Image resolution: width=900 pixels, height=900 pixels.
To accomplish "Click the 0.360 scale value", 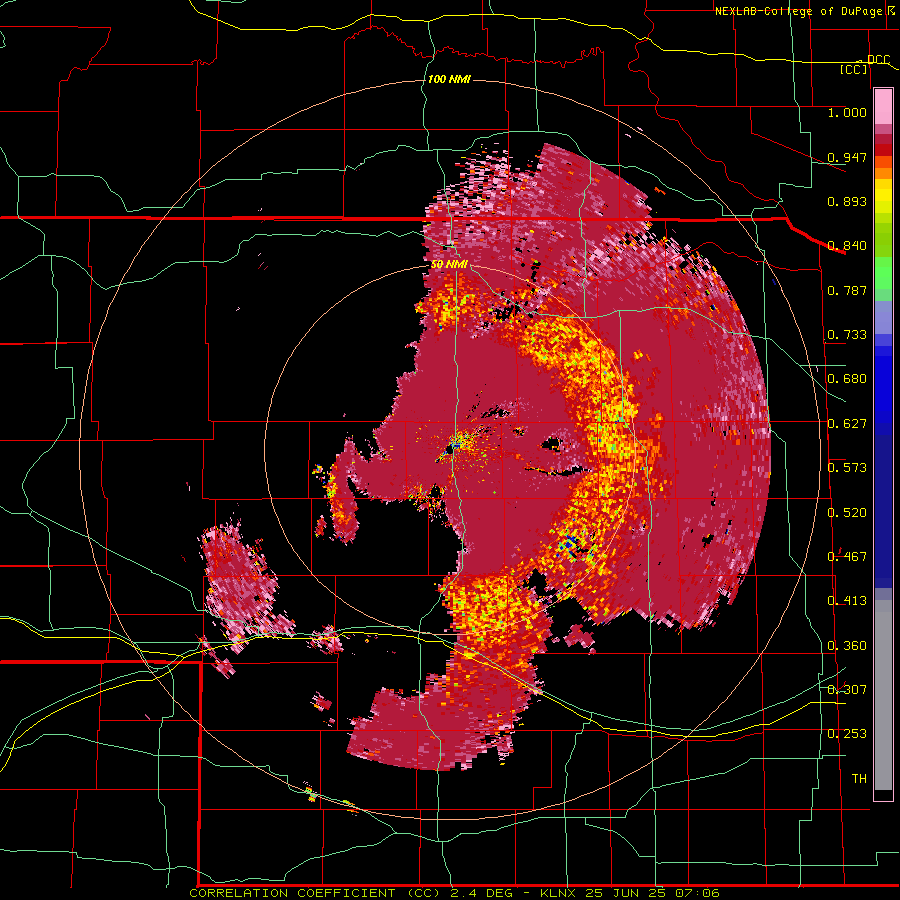I will pyautogui.click(x=847, y=646).
